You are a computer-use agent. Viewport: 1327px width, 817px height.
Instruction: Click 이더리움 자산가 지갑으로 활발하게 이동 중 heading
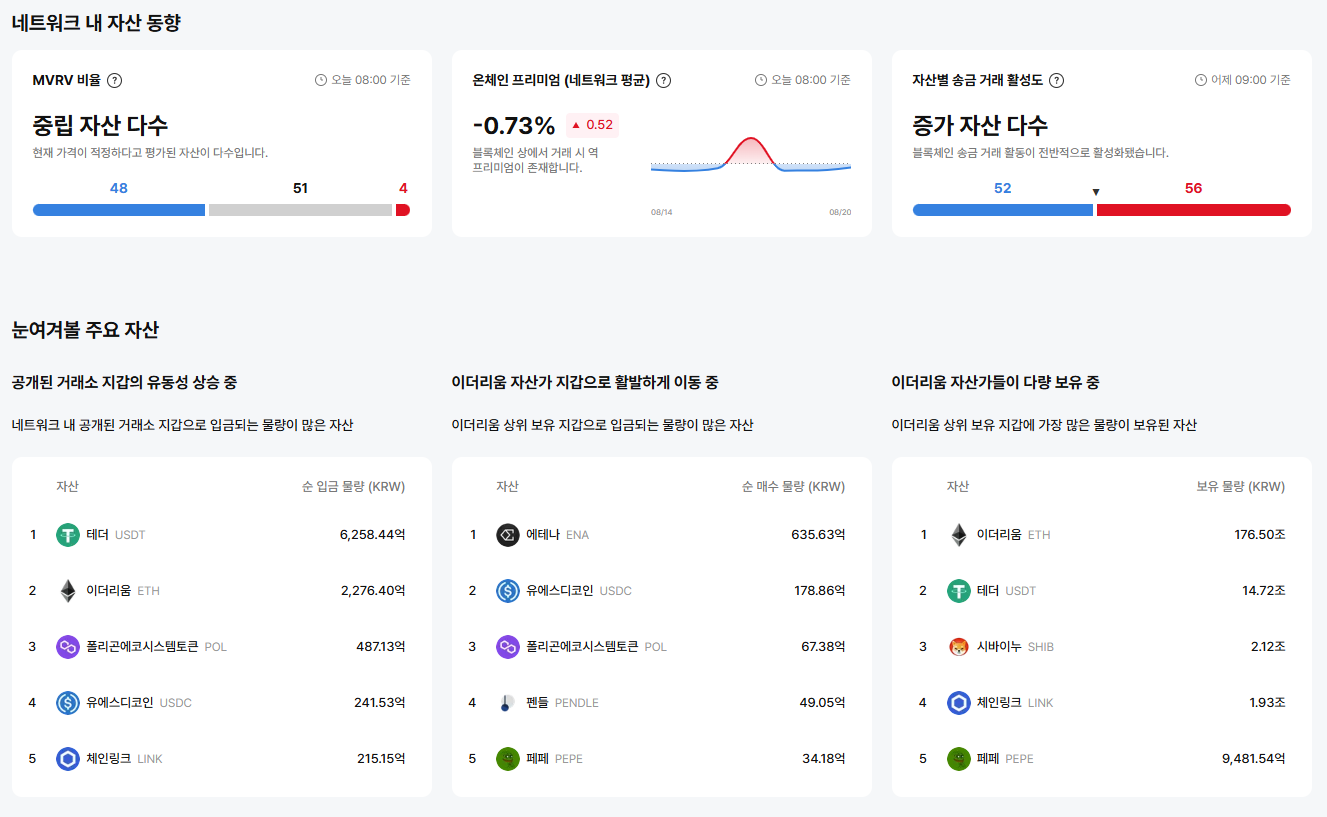pyautogui.click(x=585, y=383)
